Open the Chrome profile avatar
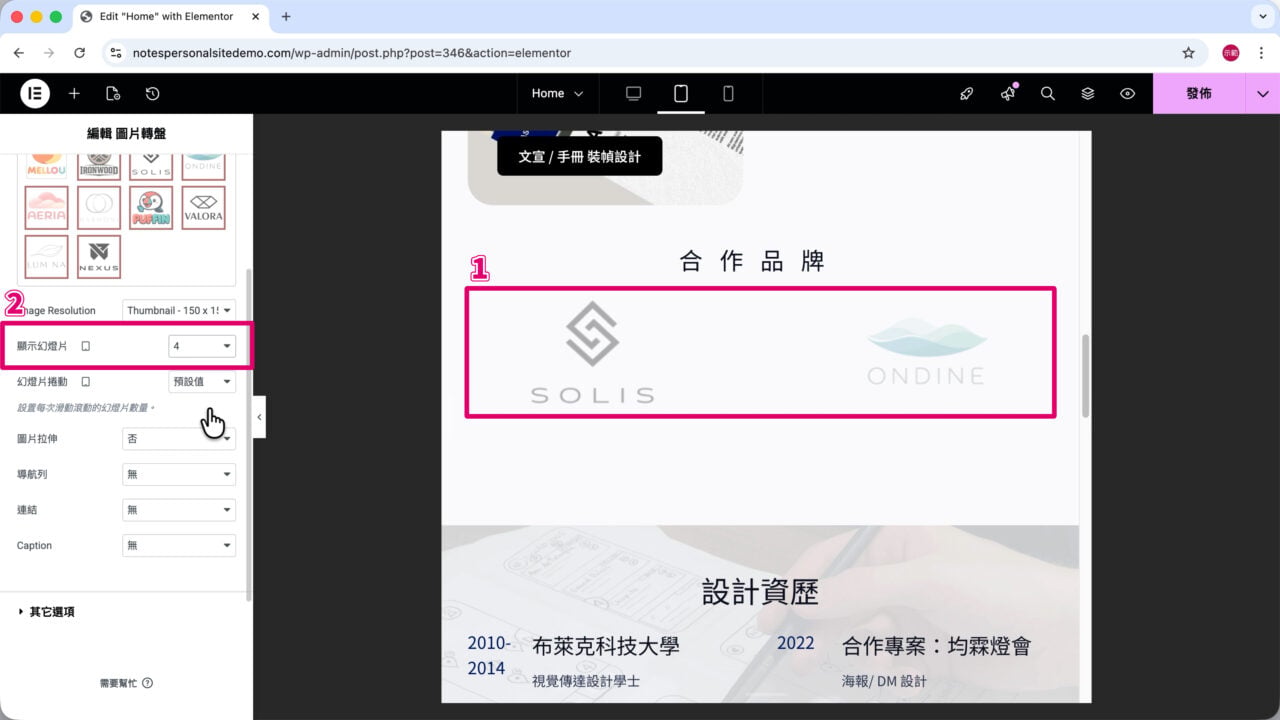1280x720 pixels. pos(1231,52)
